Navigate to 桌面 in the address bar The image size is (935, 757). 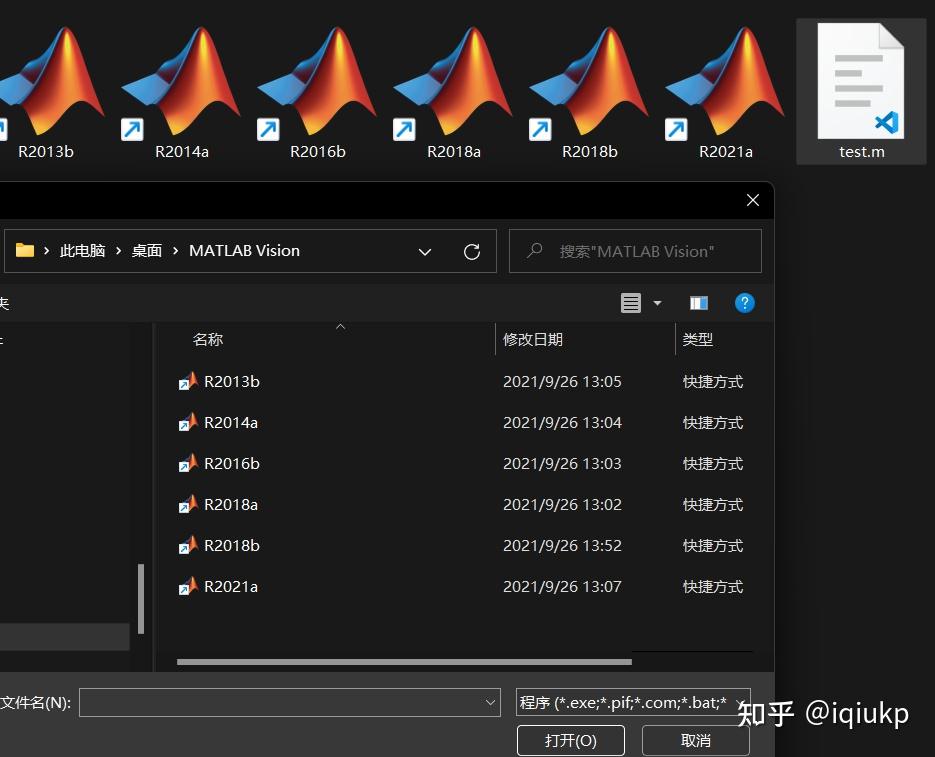pos(147,251)
